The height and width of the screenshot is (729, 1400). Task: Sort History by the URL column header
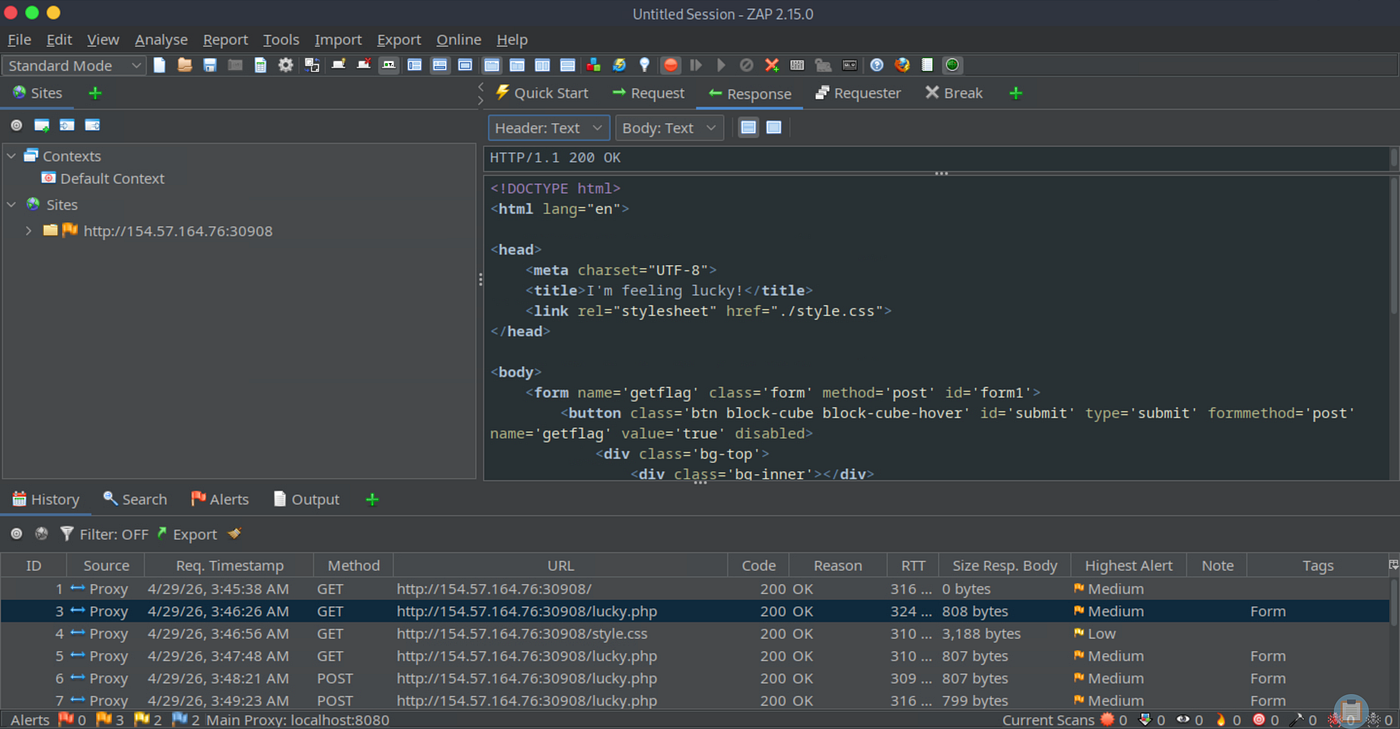tap(560, 565)
